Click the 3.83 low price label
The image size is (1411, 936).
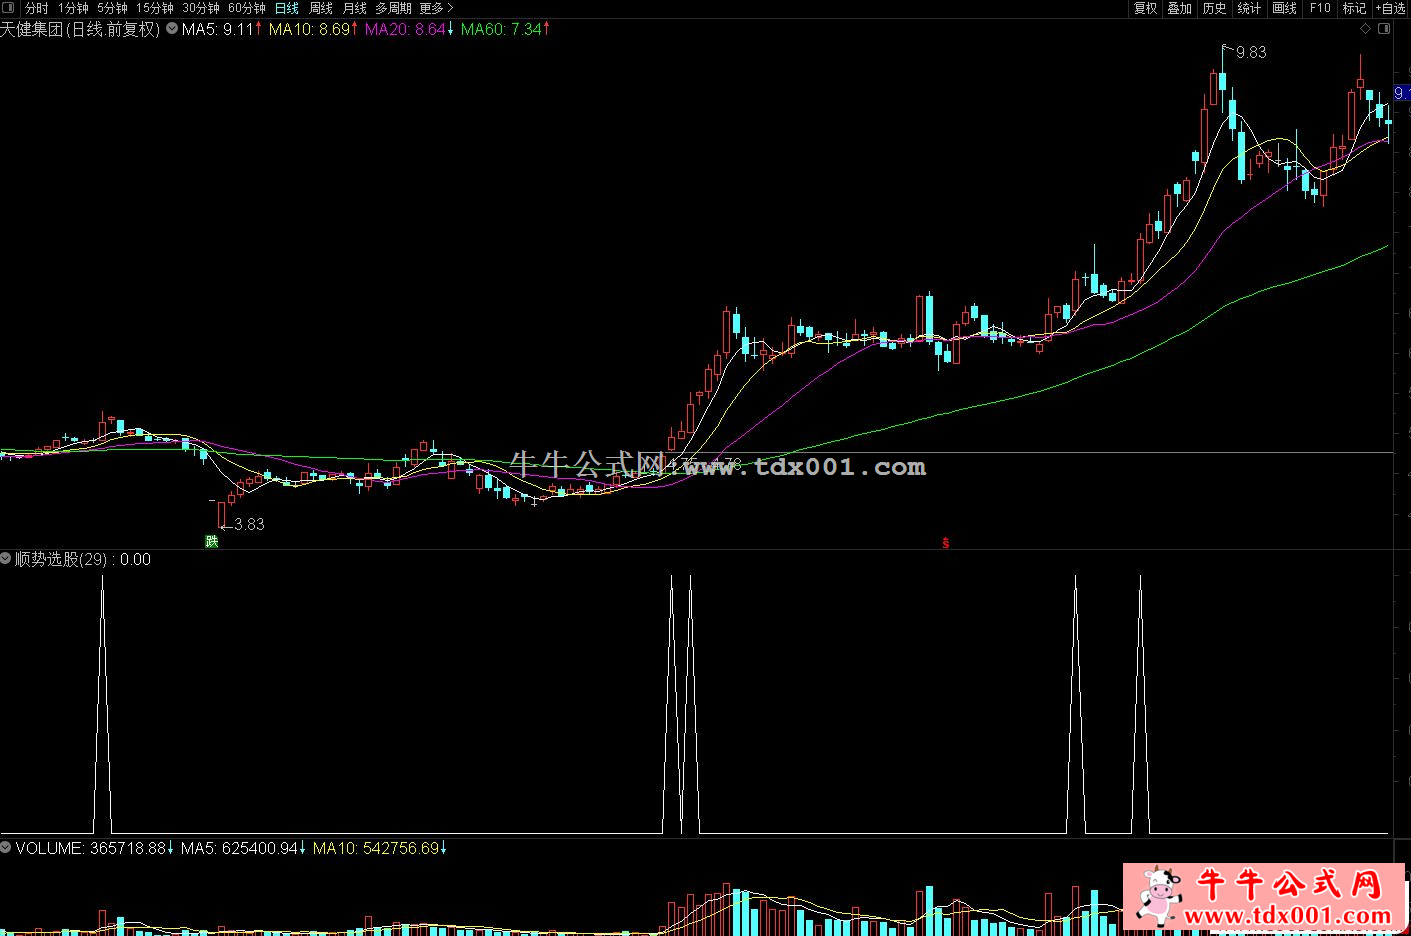[249, 524]
